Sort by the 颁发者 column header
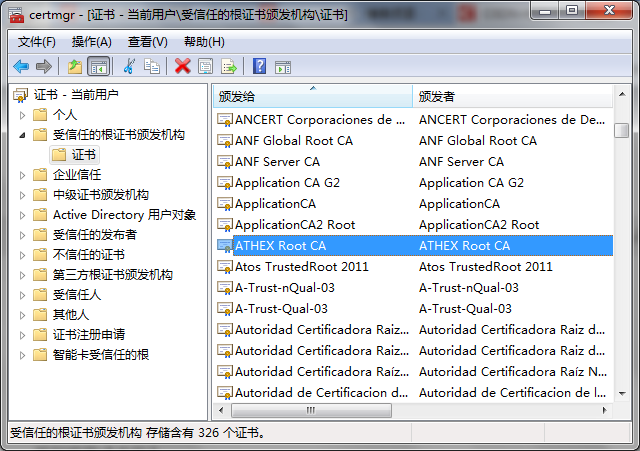Screen dimensions: 640x451 coord(513,96)
